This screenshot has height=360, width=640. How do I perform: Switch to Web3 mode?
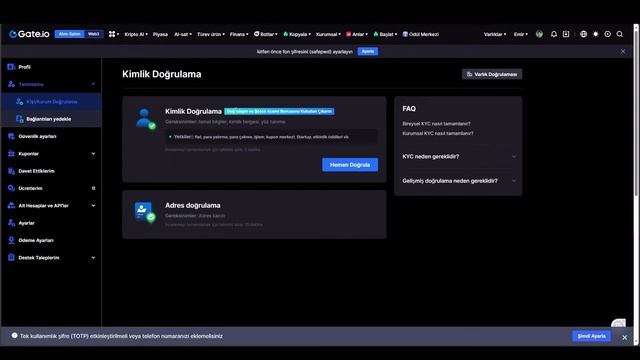(93, 34)
